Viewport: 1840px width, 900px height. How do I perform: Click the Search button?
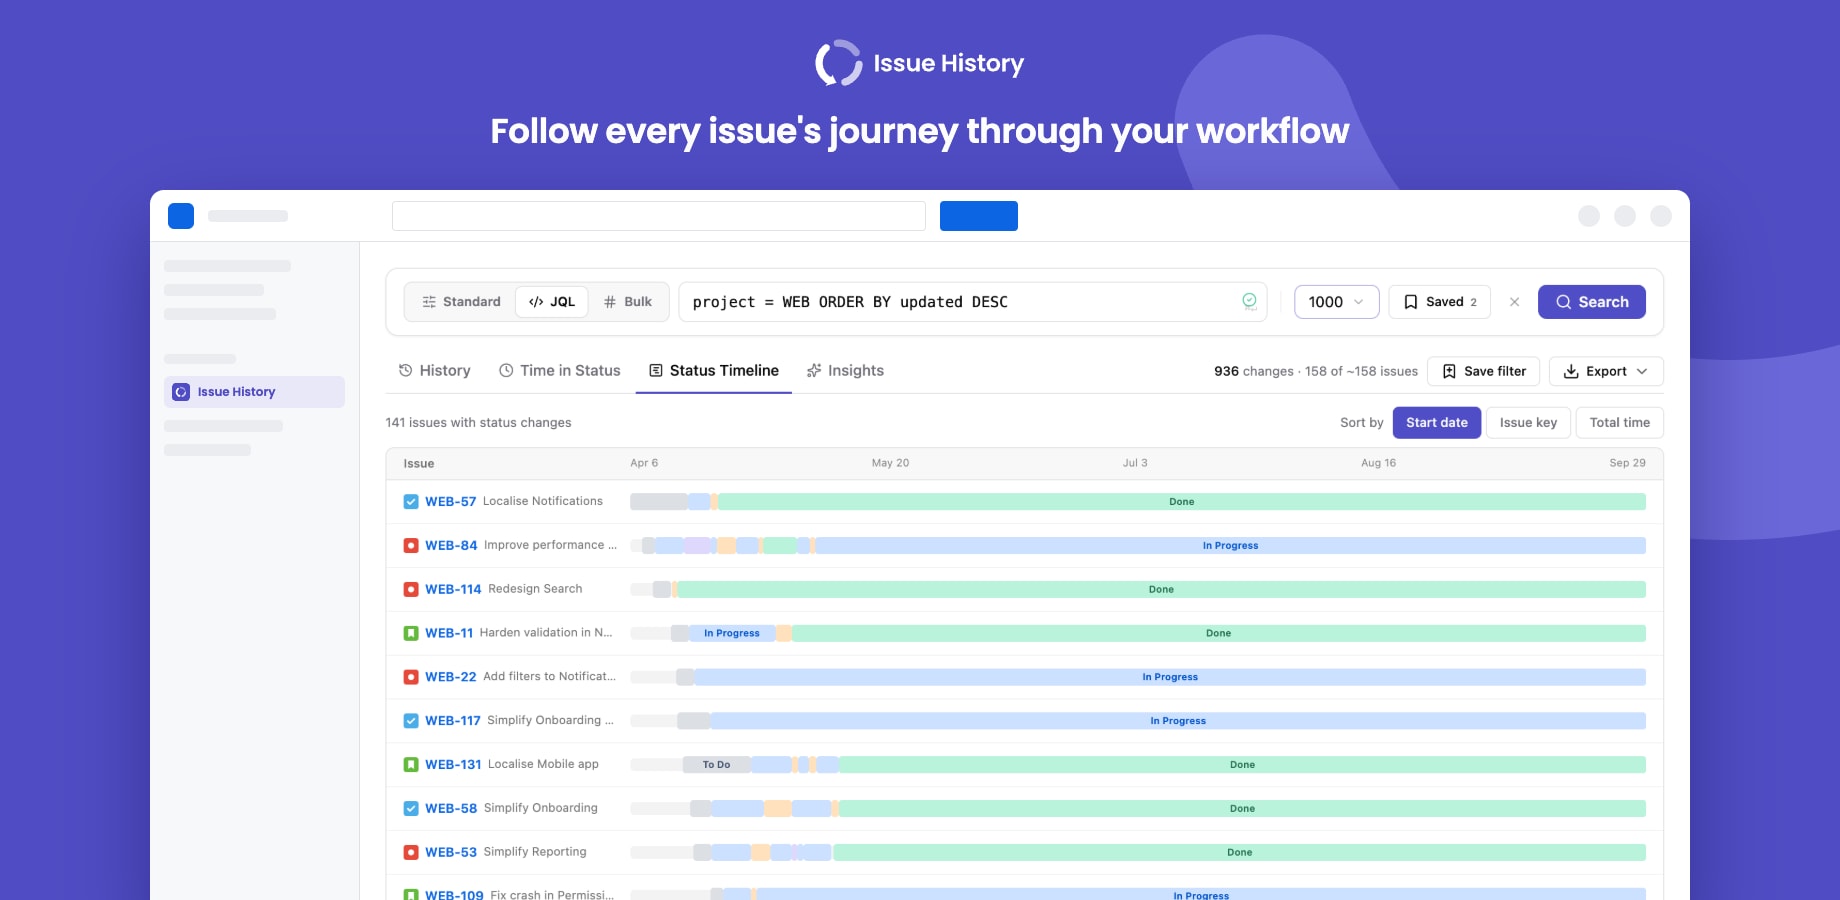pos(1592,302)
